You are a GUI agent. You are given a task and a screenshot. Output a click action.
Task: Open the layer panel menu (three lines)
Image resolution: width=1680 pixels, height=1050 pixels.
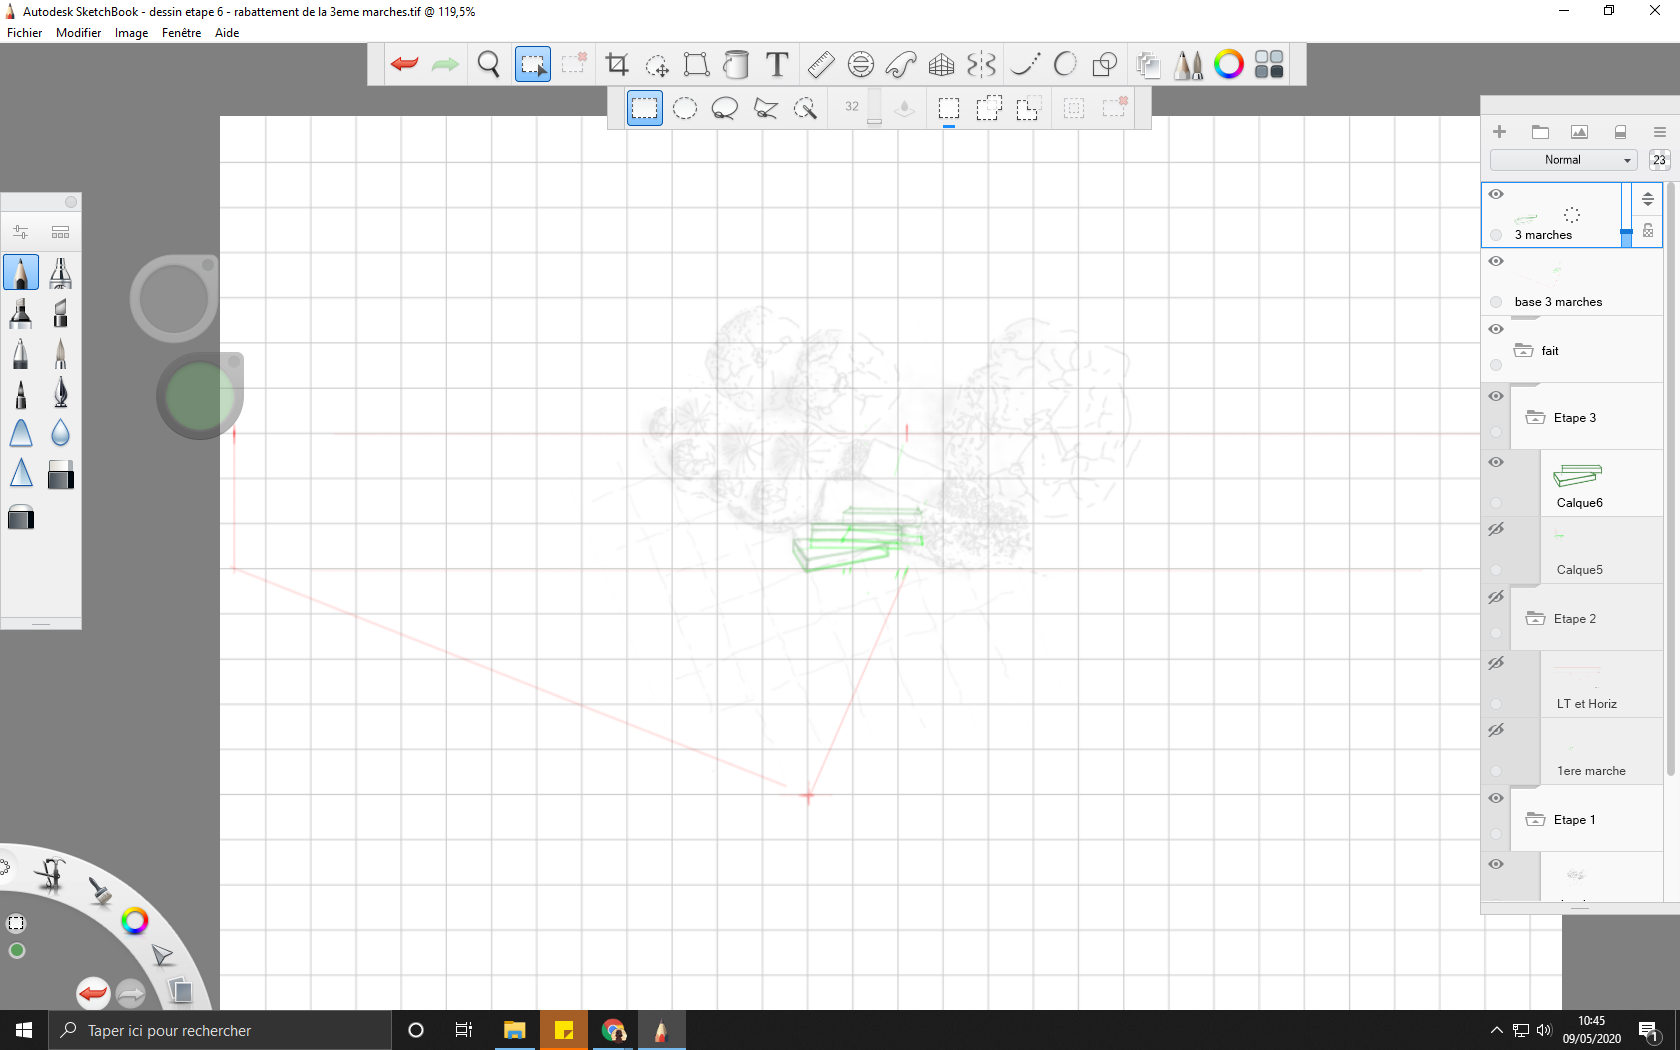click(1659, 132)
